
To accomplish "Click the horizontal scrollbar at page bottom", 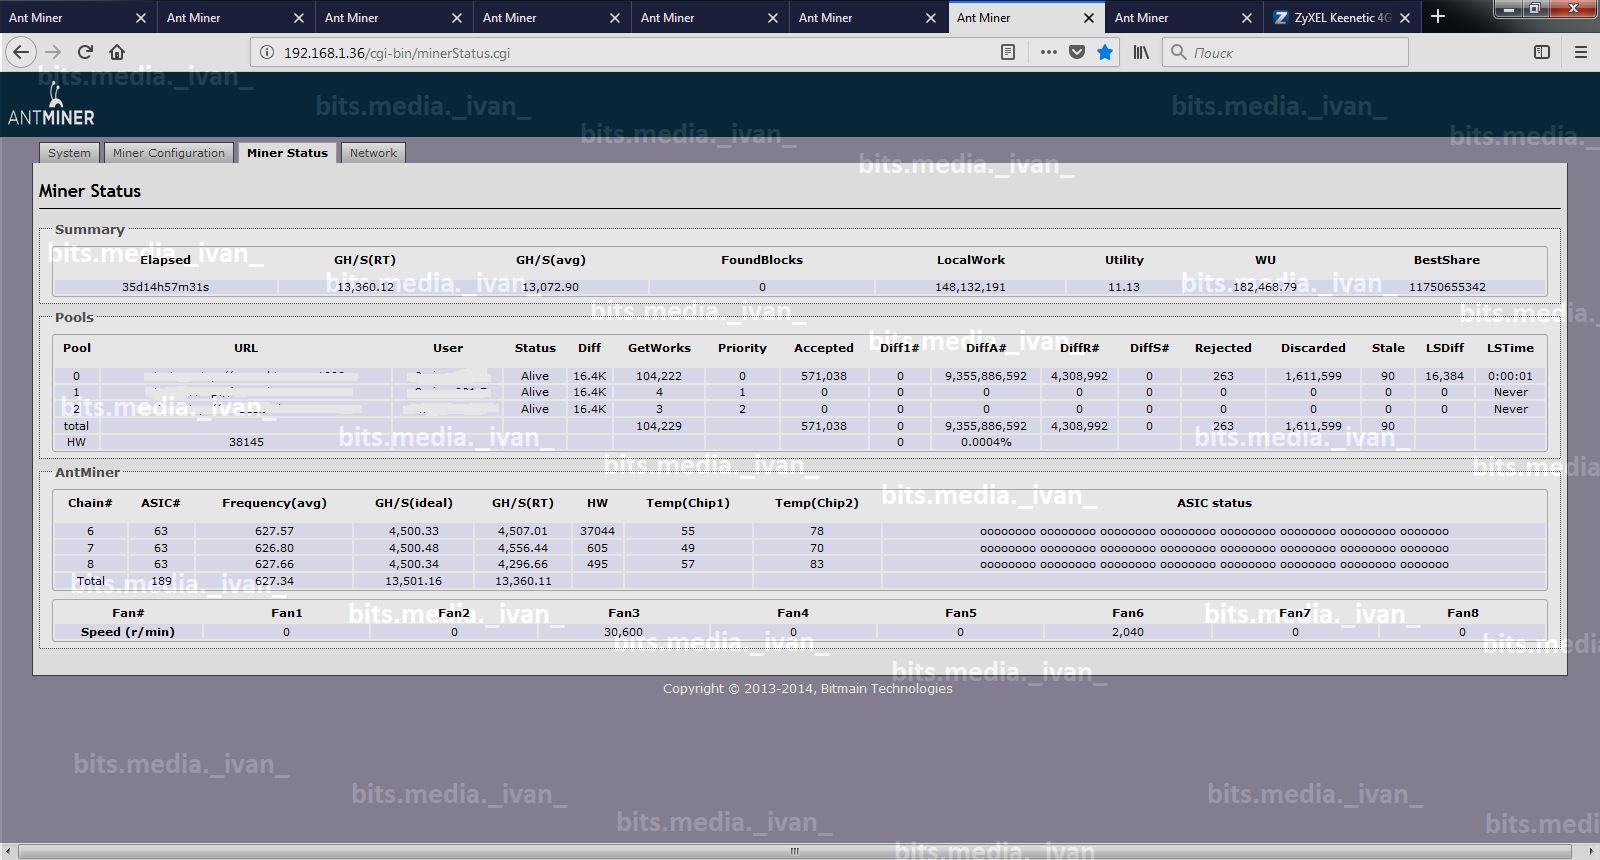I will [x=795, y=851].
